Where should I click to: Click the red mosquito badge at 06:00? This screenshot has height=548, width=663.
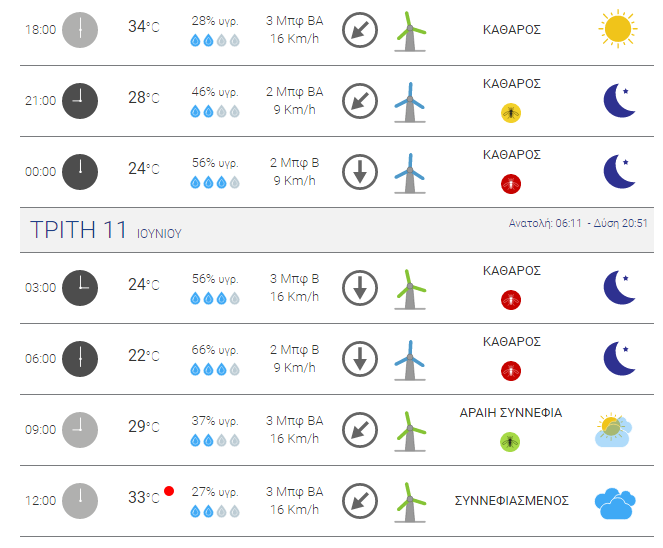pos(511,371)
